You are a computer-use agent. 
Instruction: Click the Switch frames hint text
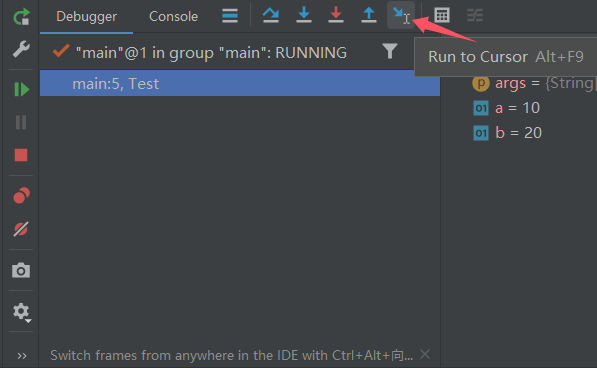point(231,355)
